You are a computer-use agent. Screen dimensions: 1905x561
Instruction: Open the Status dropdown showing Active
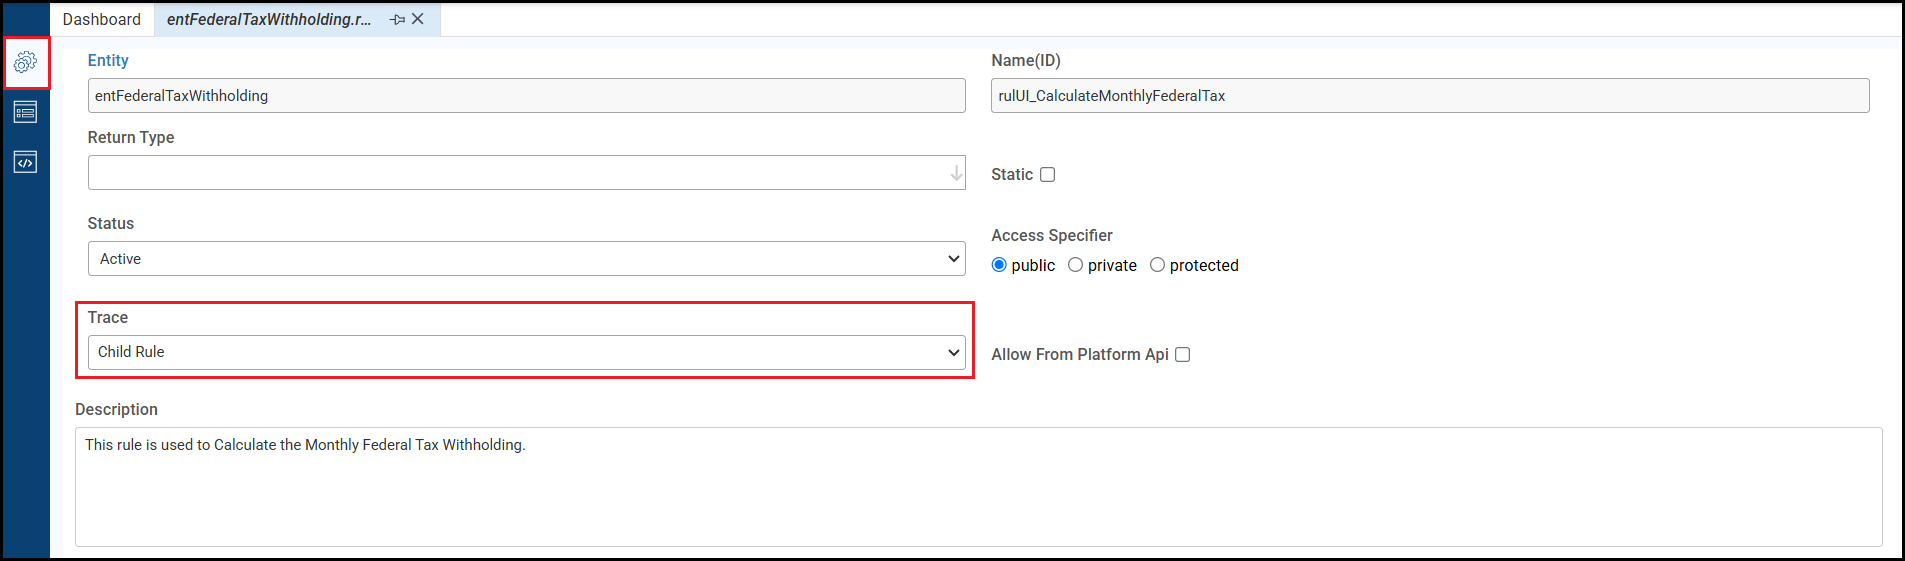[x=526, y=259]
